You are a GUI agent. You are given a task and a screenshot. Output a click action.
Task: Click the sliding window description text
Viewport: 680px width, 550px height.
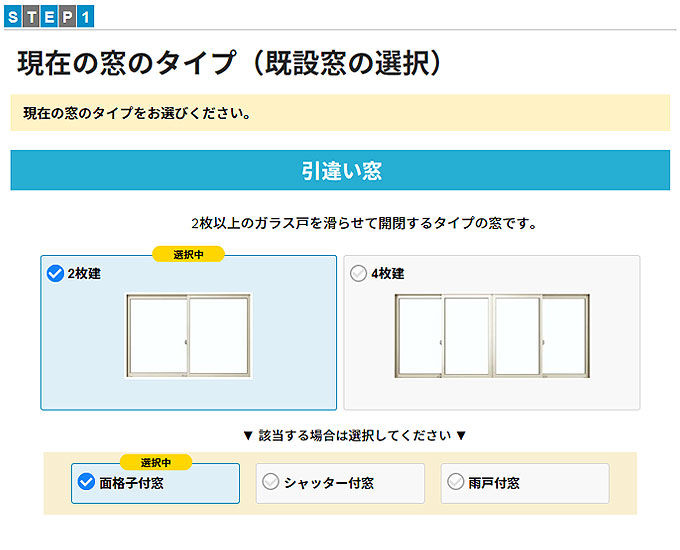click(364, 224)
